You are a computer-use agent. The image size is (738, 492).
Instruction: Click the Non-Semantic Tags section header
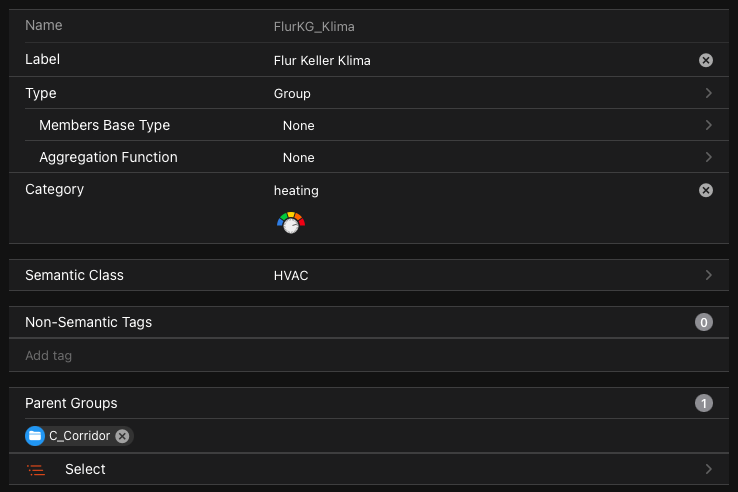click(88, 322)
